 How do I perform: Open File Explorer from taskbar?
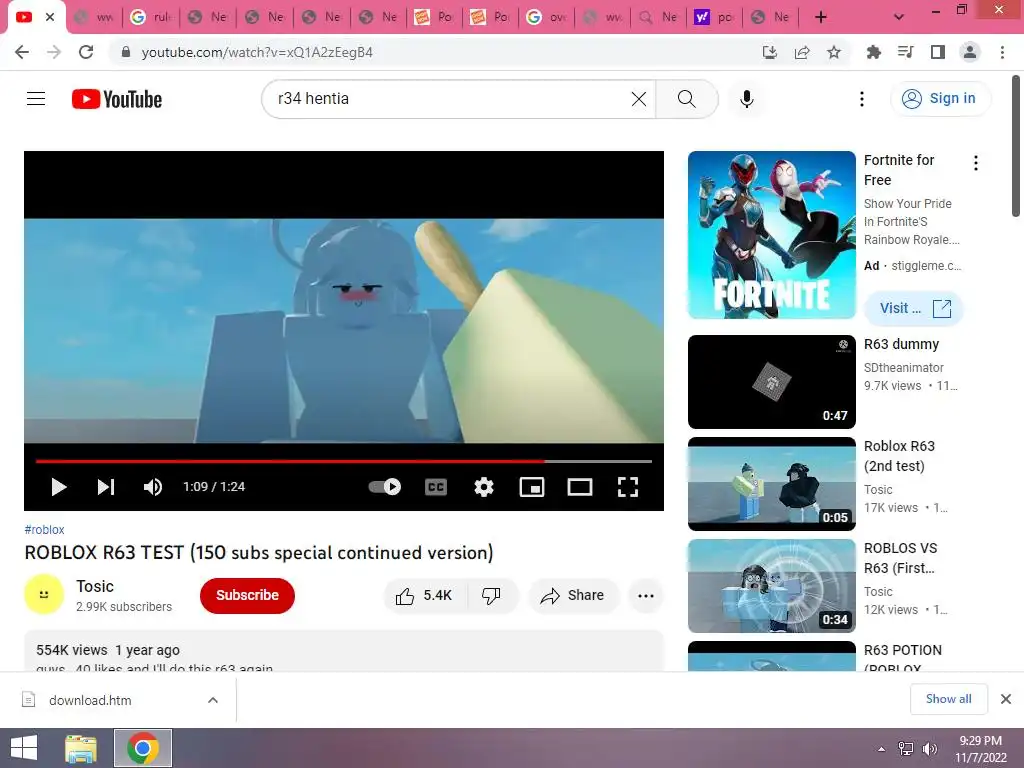click(x=81, y=748)
